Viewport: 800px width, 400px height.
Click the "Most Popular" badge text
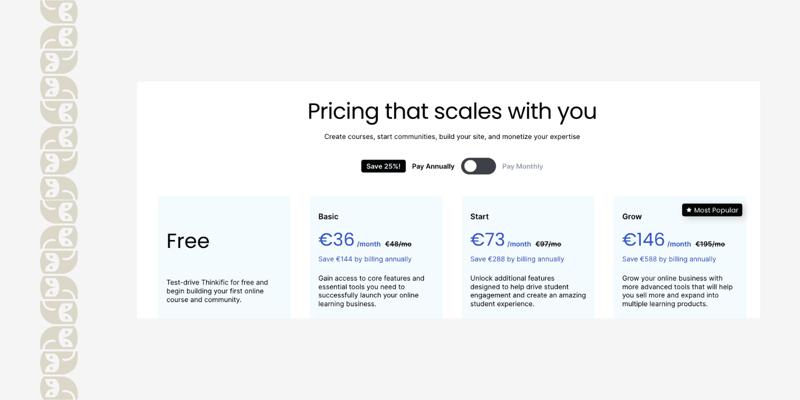[716, 210]
